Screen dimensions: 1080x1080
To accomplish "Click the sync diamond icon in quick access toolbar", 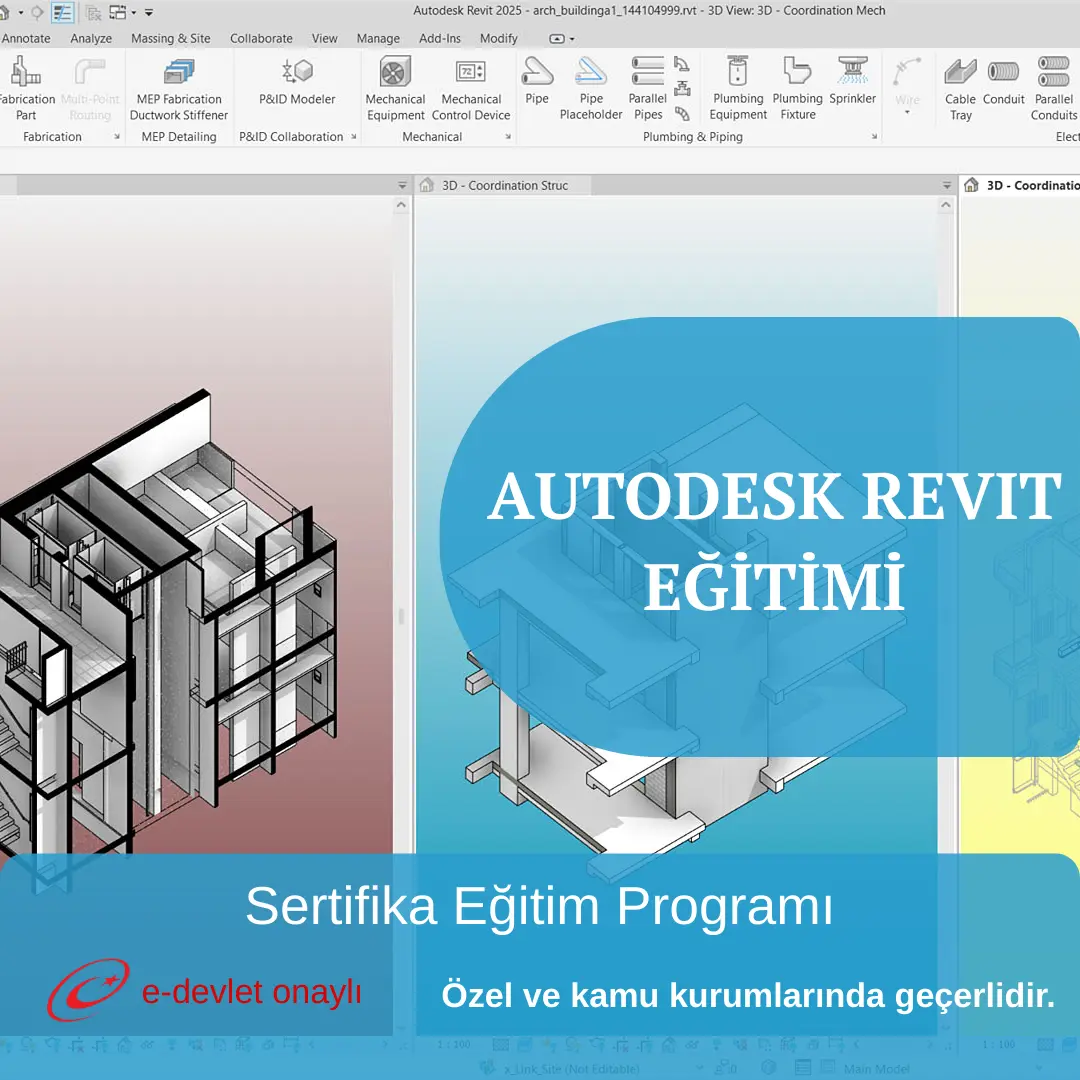I will point(37,12).
